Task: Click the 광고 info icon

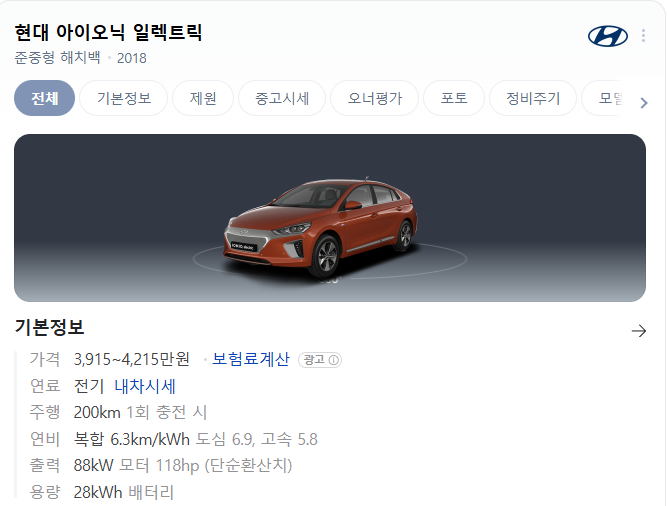Action: [334, 360]
